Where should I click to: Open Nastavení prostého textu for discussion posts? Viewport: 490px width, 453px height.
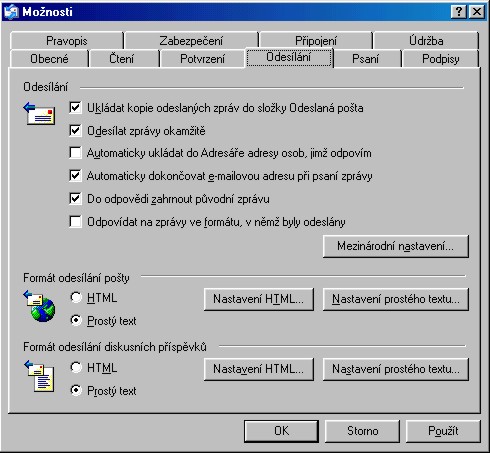click(x=396, y=369)
